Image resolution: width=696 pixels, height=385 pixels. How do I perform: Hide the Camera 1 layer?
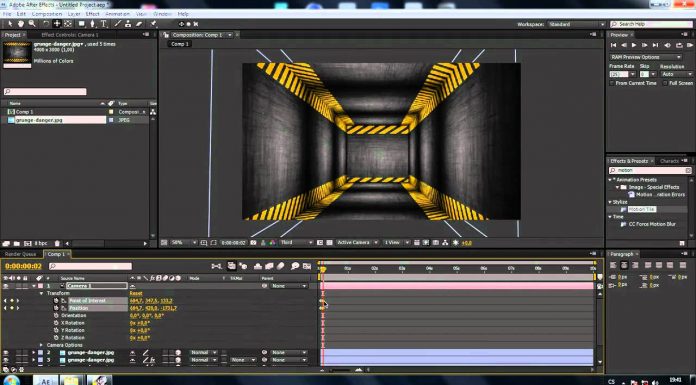point(6,286)
